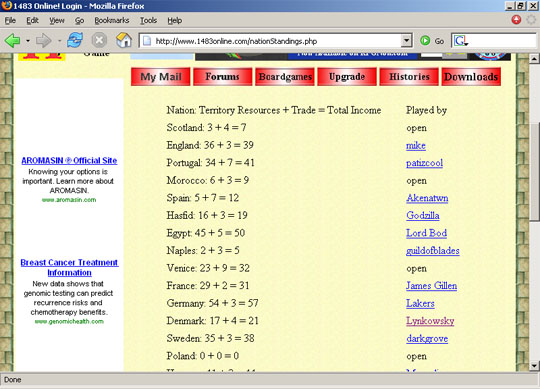The width and height of the screenshot is (540, 389).
Task: Click the Stop loading icon
Action: click(99, 41)
